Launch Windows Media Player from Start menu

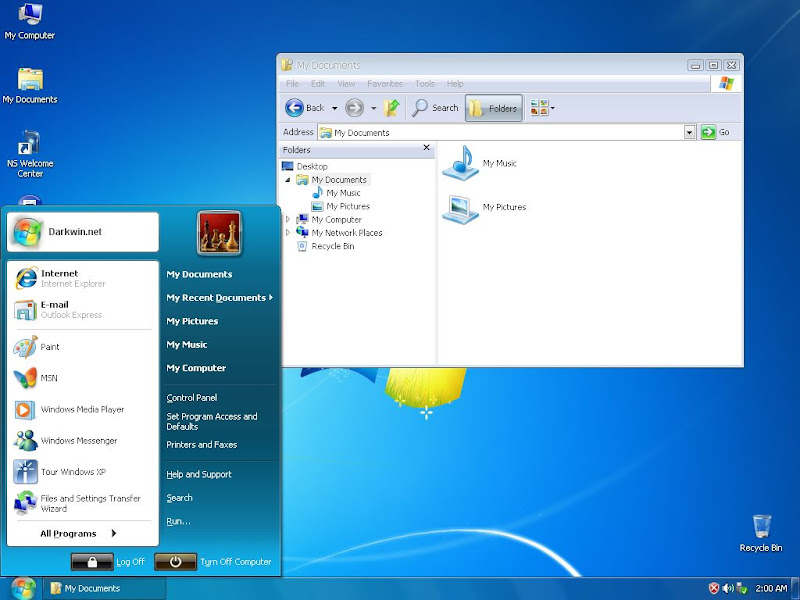click(82, 410)
